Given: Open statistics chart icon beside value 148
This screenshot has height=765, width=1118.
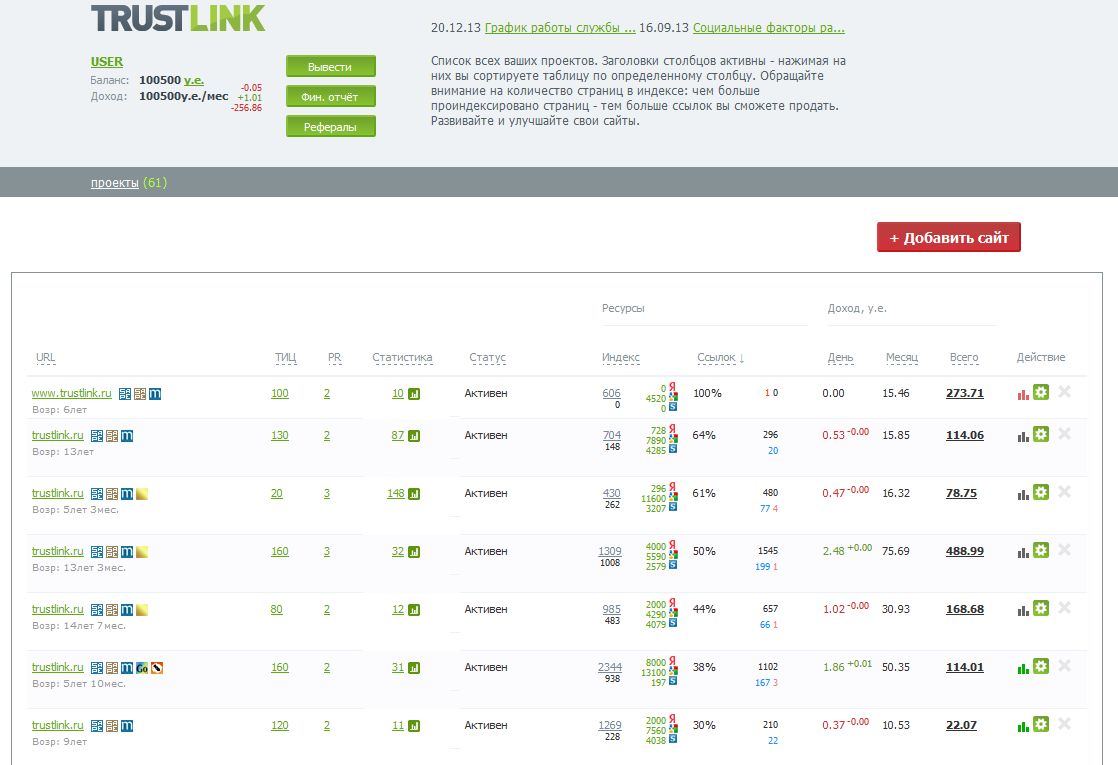Looking at the screenshot, I should [x=414, y=493].
